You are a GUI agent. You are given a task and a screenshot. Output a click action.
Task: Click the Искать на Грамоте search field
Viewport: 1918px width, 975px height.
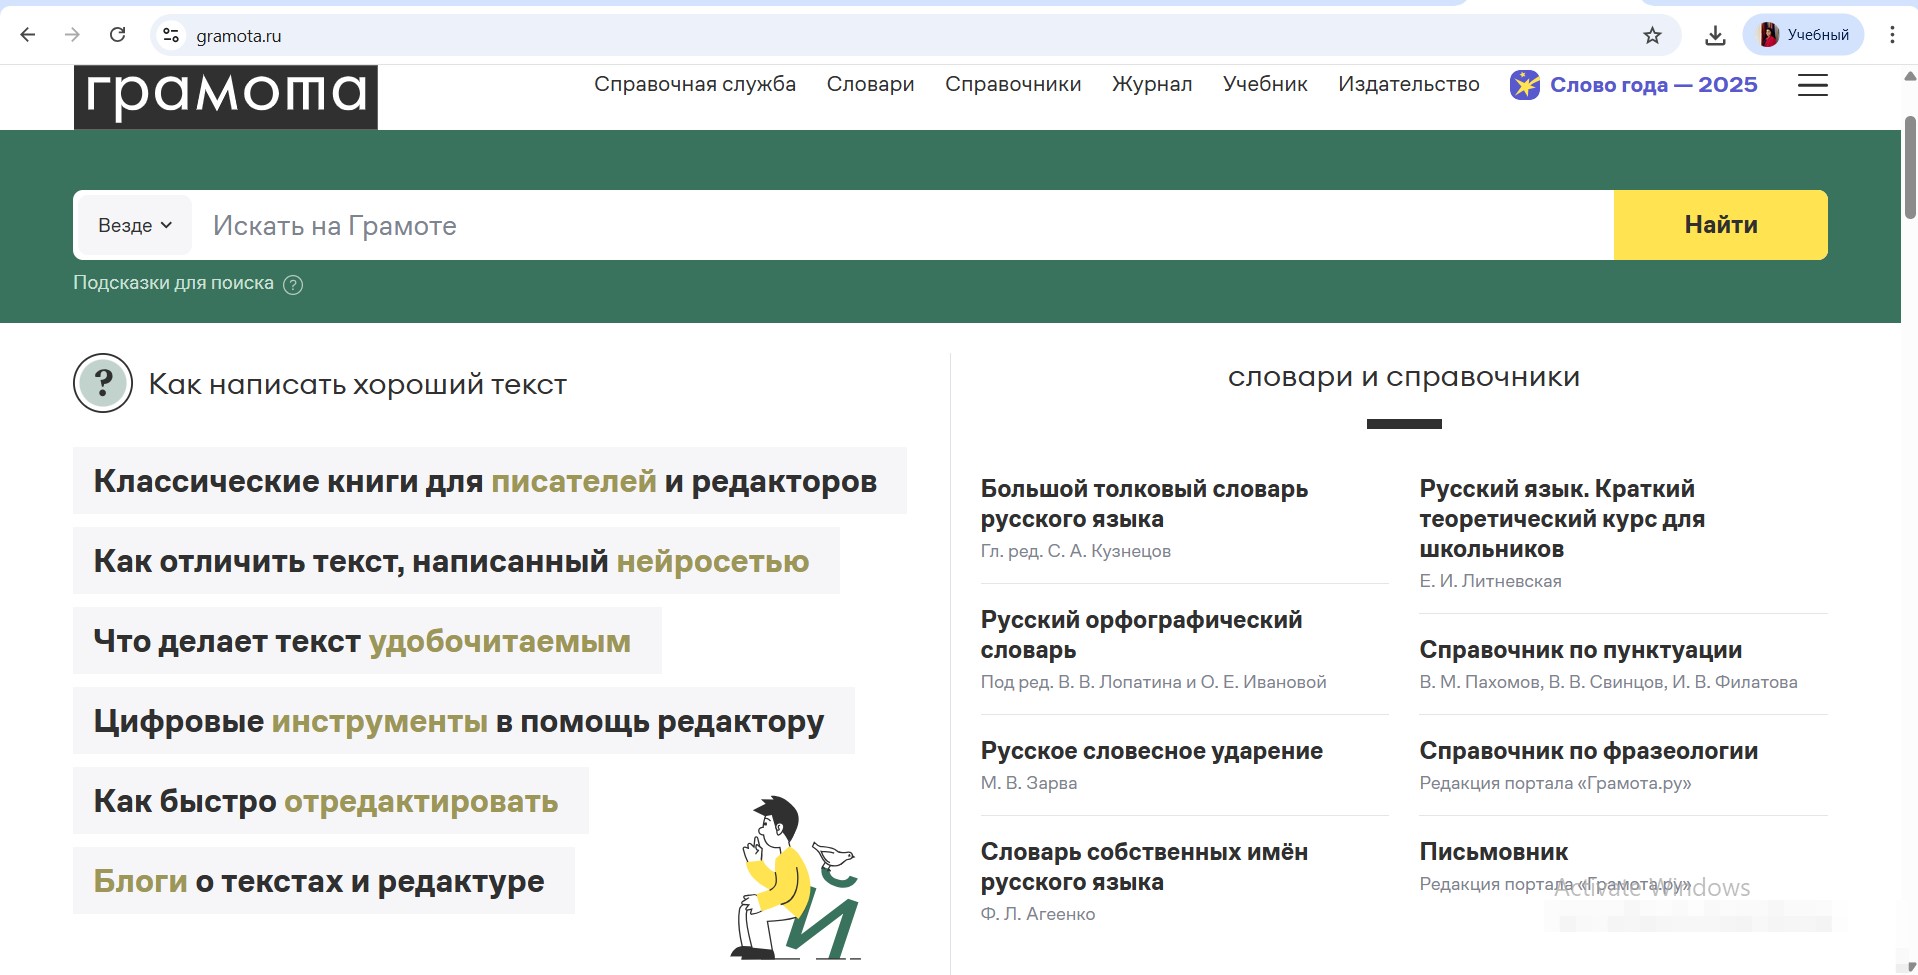(x=900, y=226)
